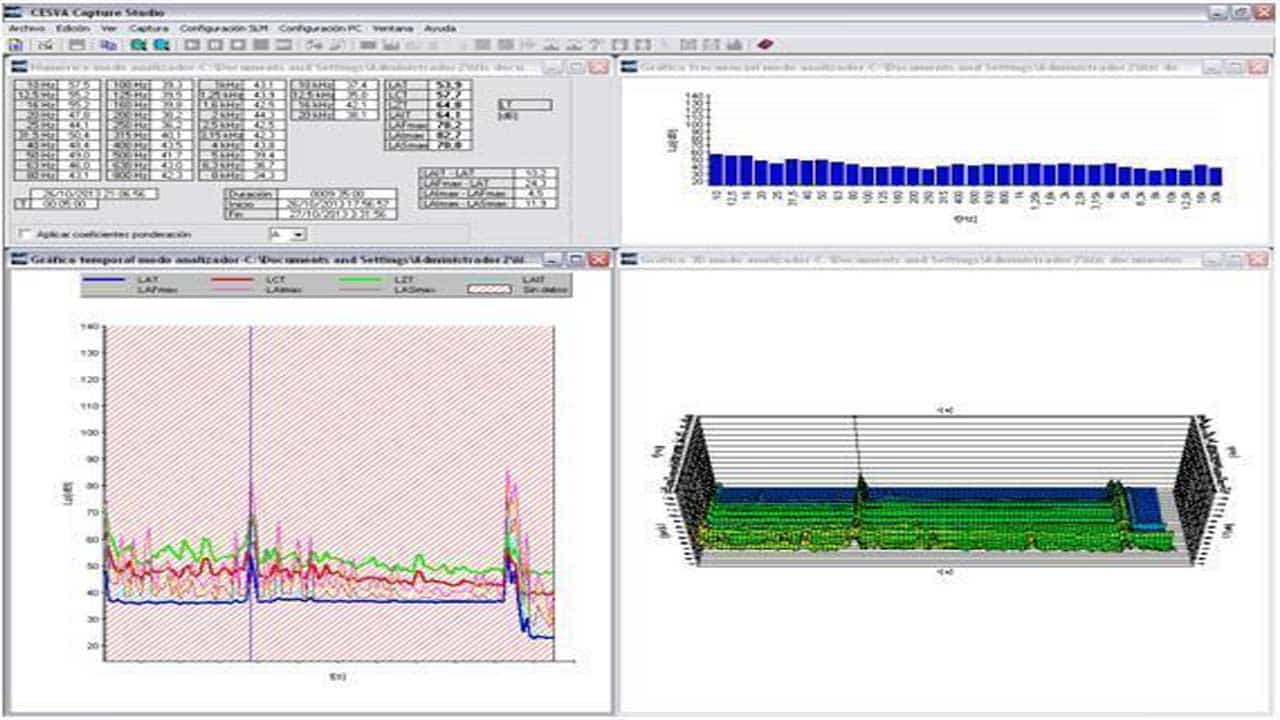Viewport: 1280px width, 720px height.
Task: Click the first toolbar icon for new document
Action: click(x=16, y=45)
